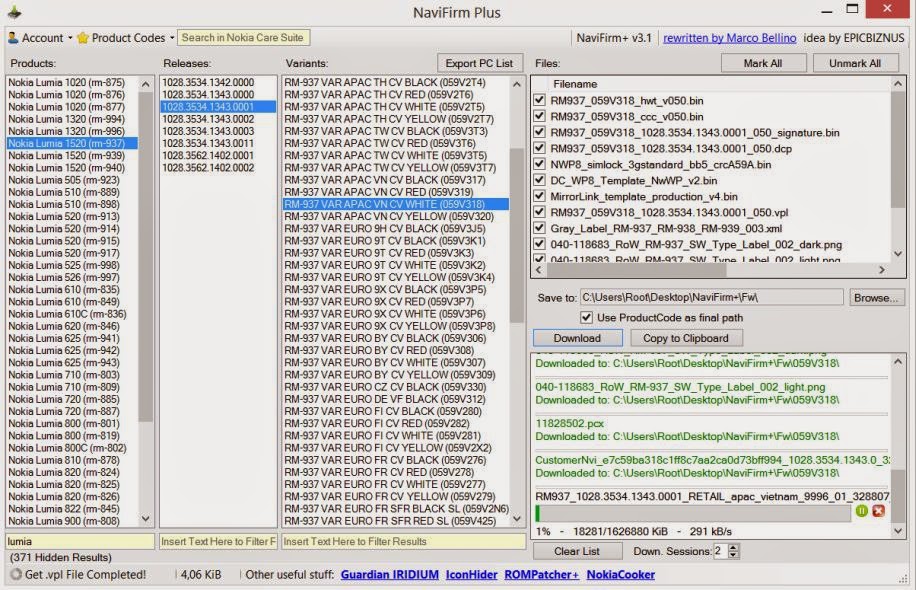Uncheck RM937_059V318_hwt_v050.bin file

coord(540,100)
